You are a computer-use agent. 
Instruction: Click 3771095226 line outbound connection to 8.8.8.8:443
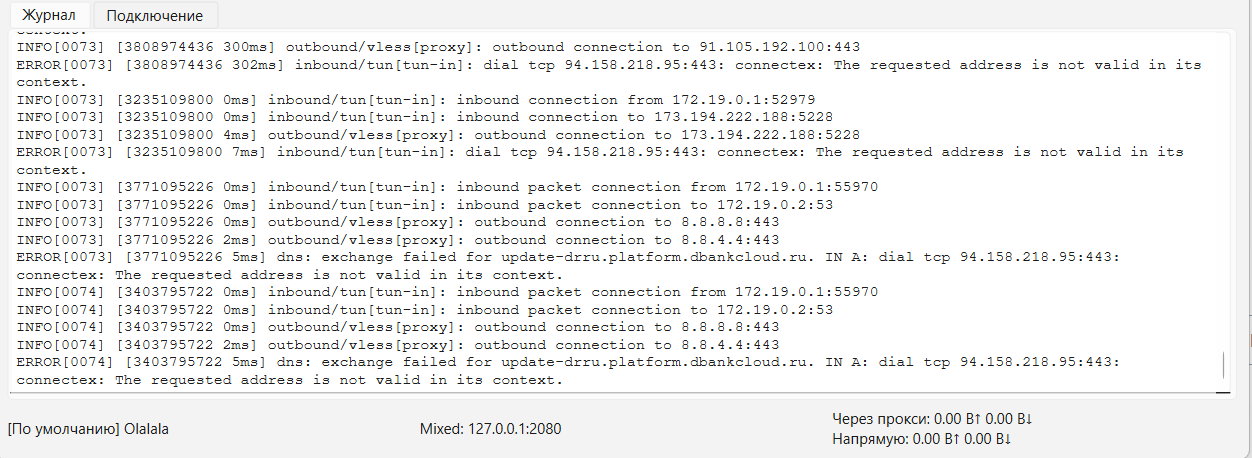(x=398, y=222)
